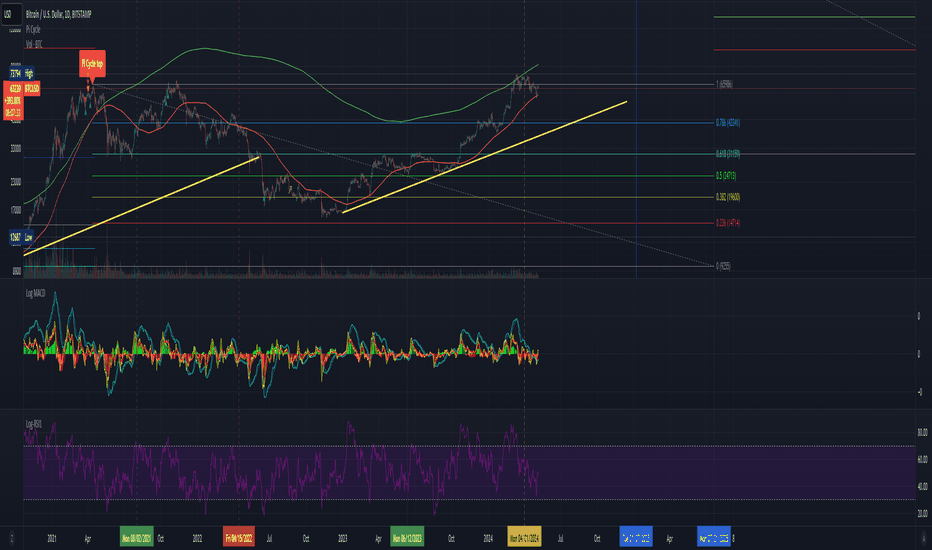This screenshot has height=550, width=932.
Task: Click the High price label
Action: (x=29, y=74)
